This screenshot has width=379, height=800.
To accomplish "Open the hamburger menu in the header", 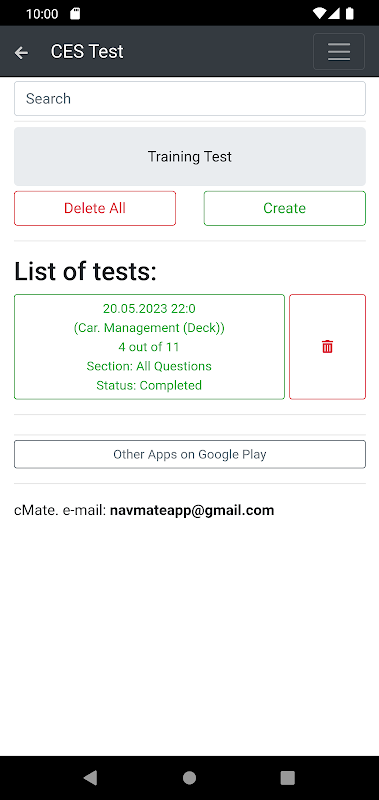I will pos(339,52).
